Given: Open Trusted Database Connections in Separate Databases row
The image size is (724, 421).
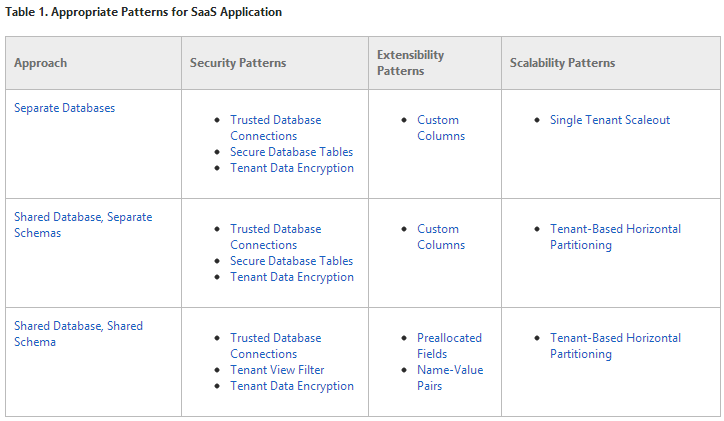Looking at the screenshot, I should coord(275,120).
